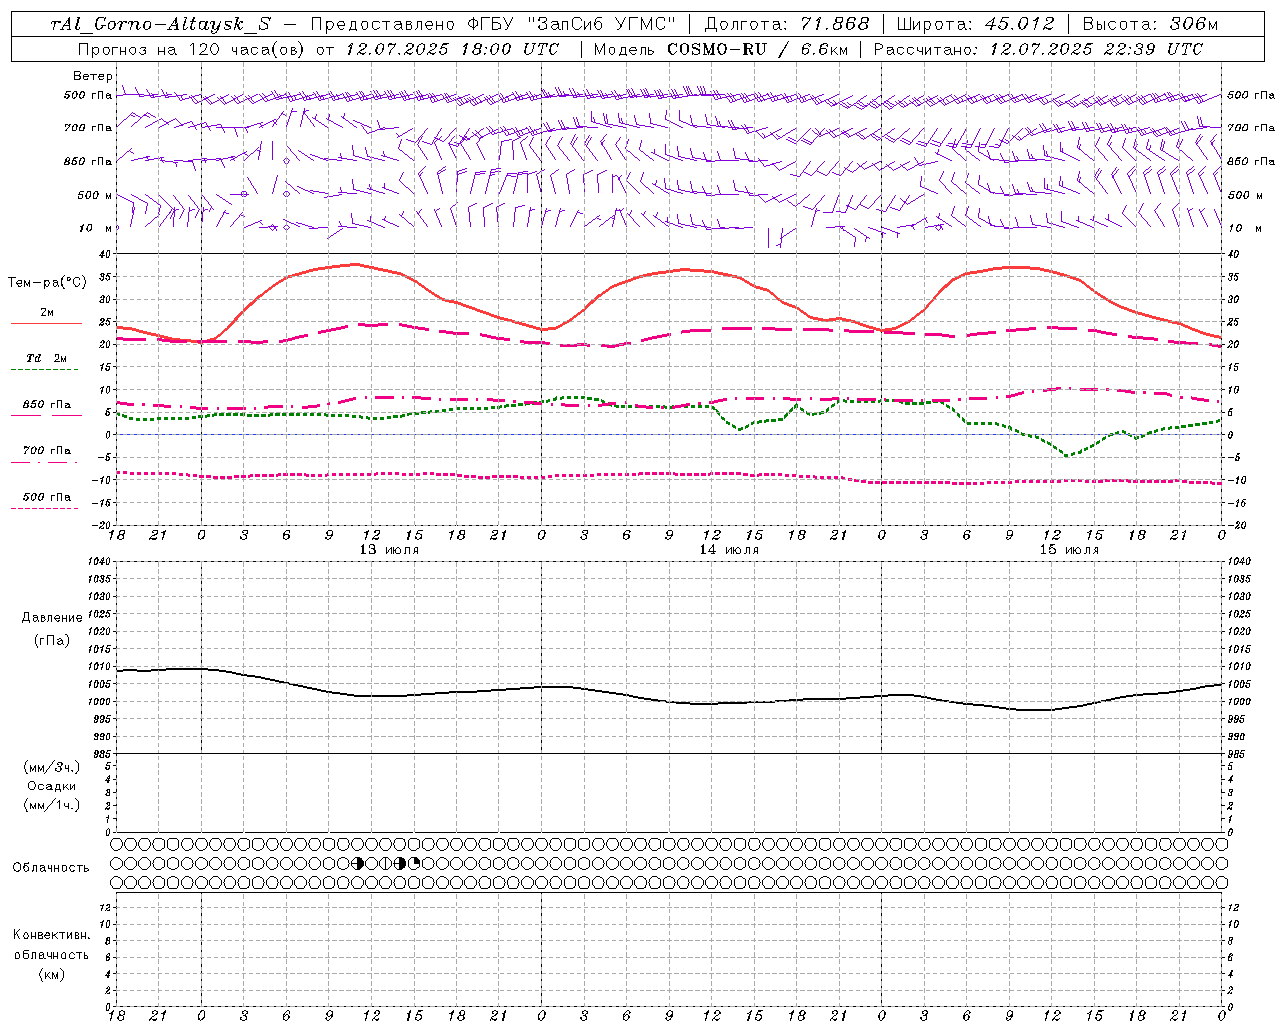Click the Облачность row label

coord(51,868)
